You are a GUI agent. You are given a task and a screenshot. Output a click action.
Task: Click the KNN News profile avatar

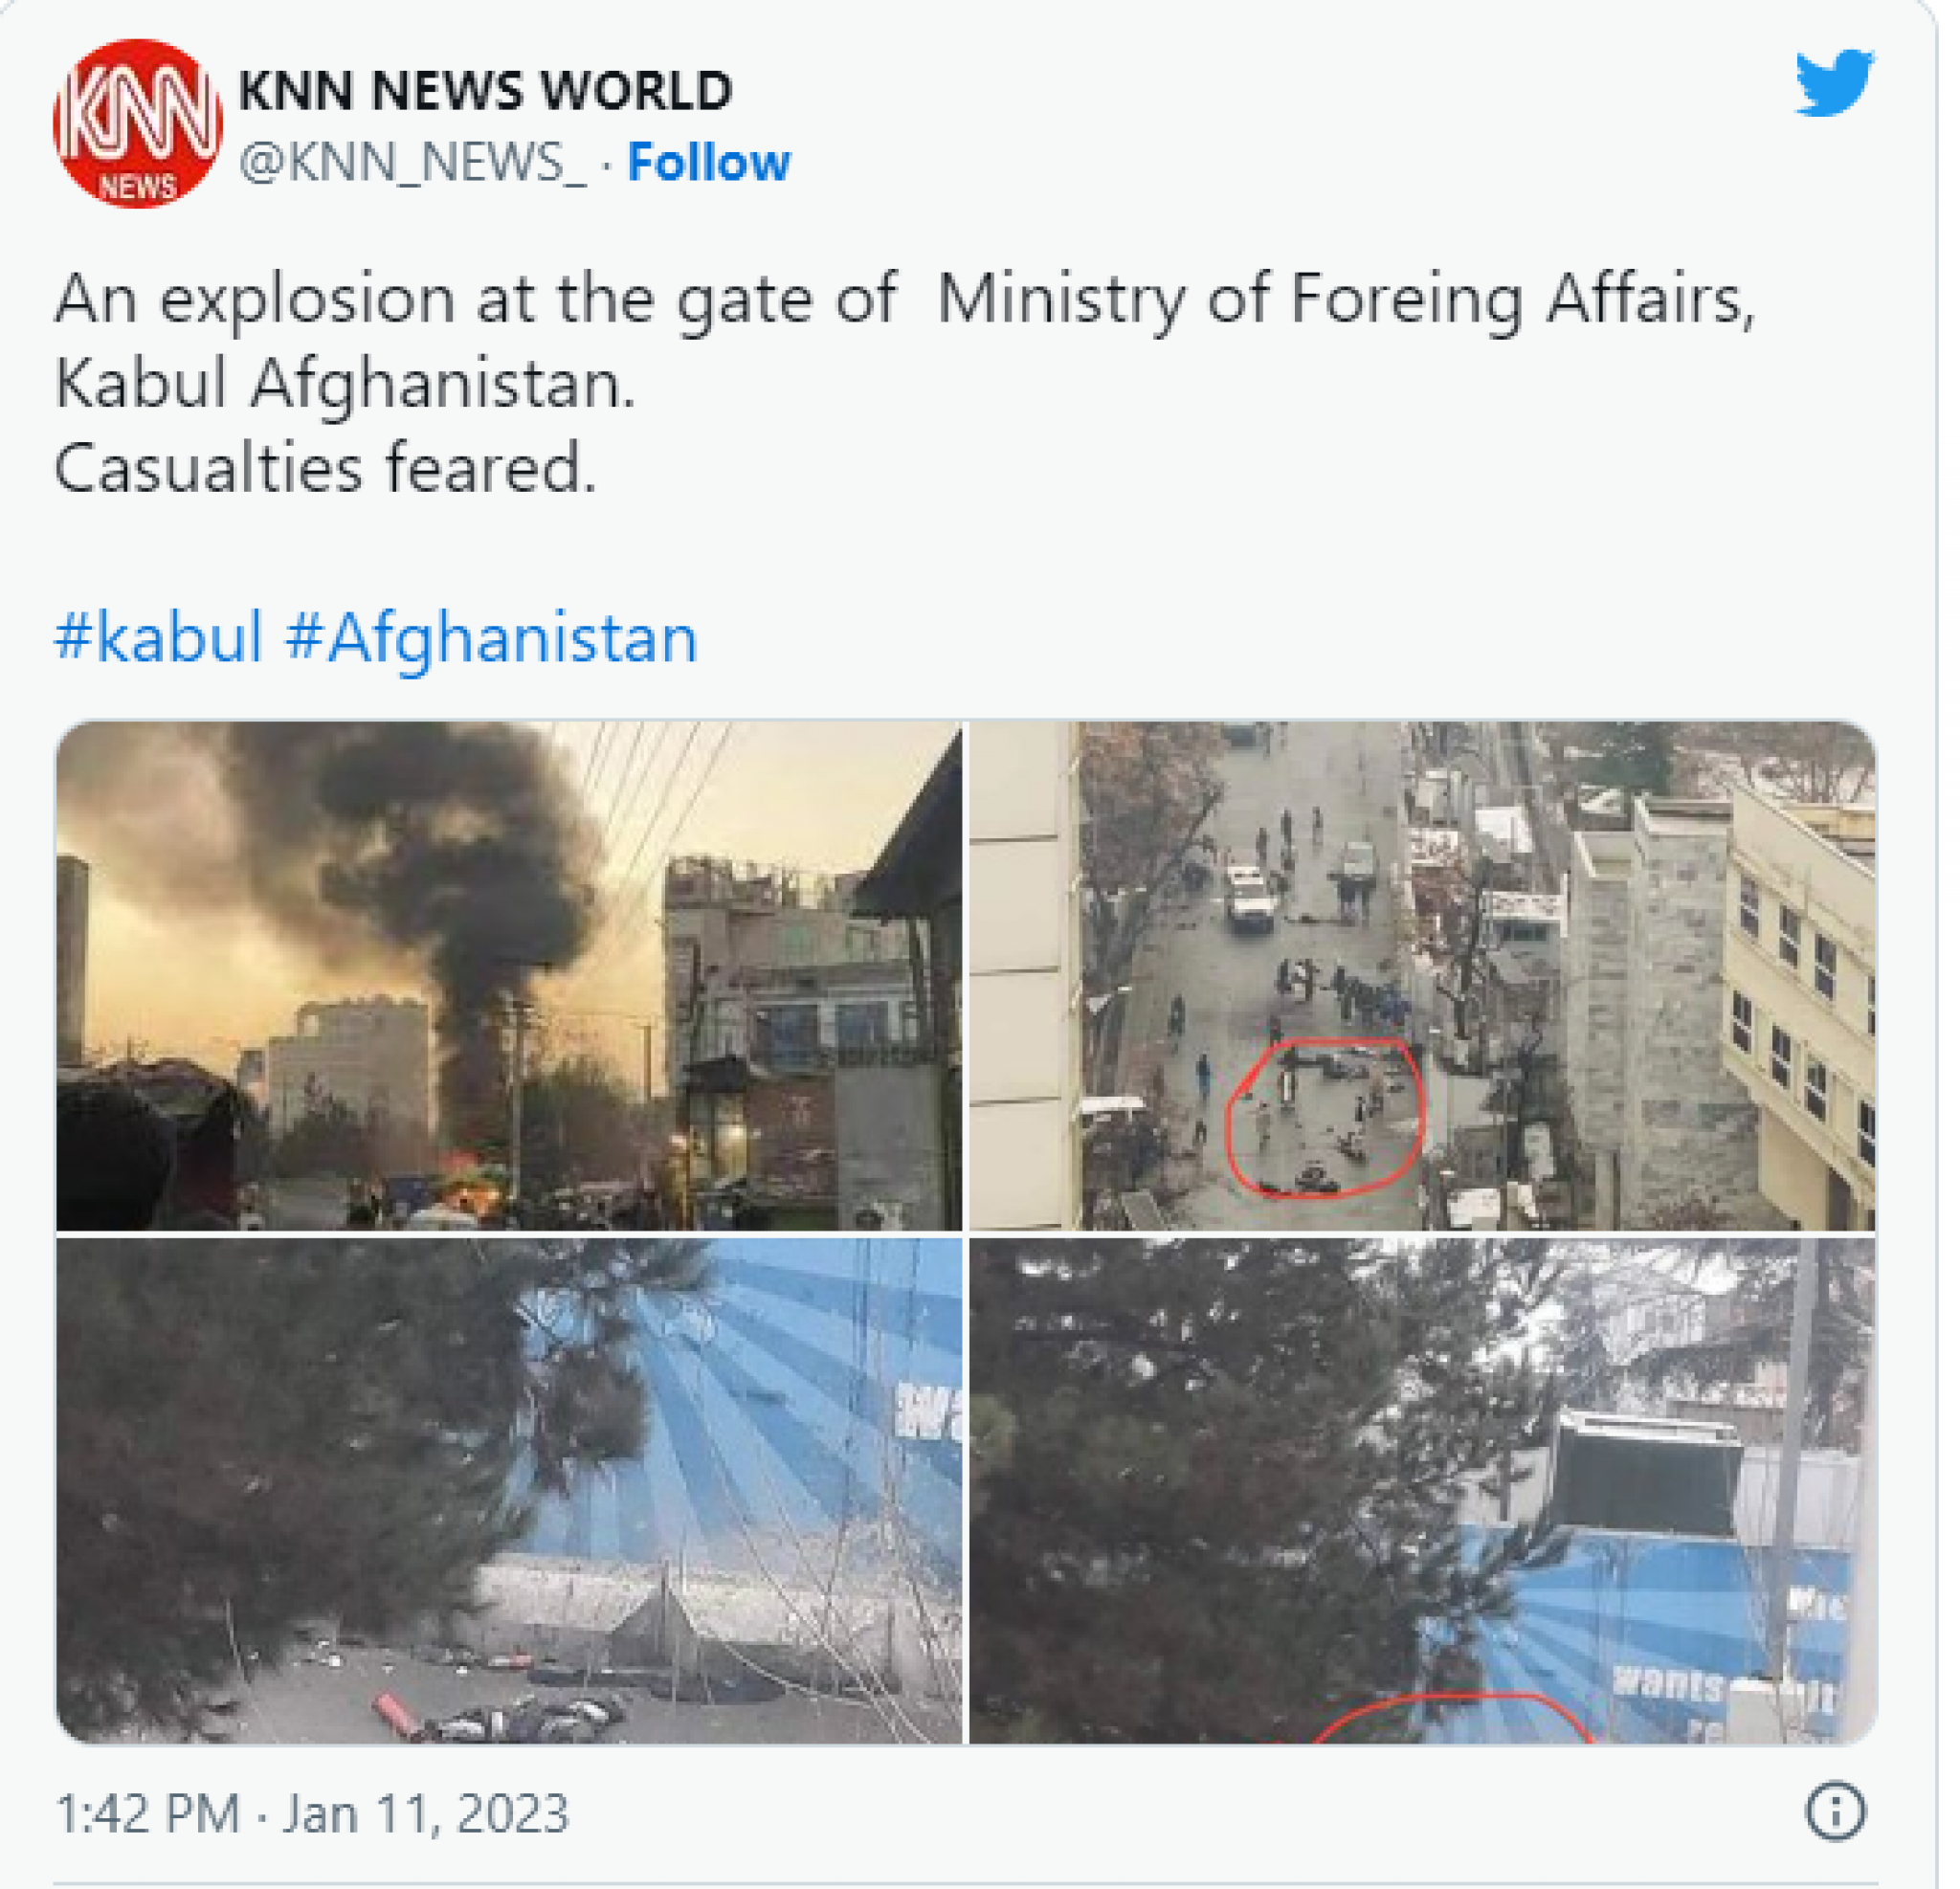138,123
